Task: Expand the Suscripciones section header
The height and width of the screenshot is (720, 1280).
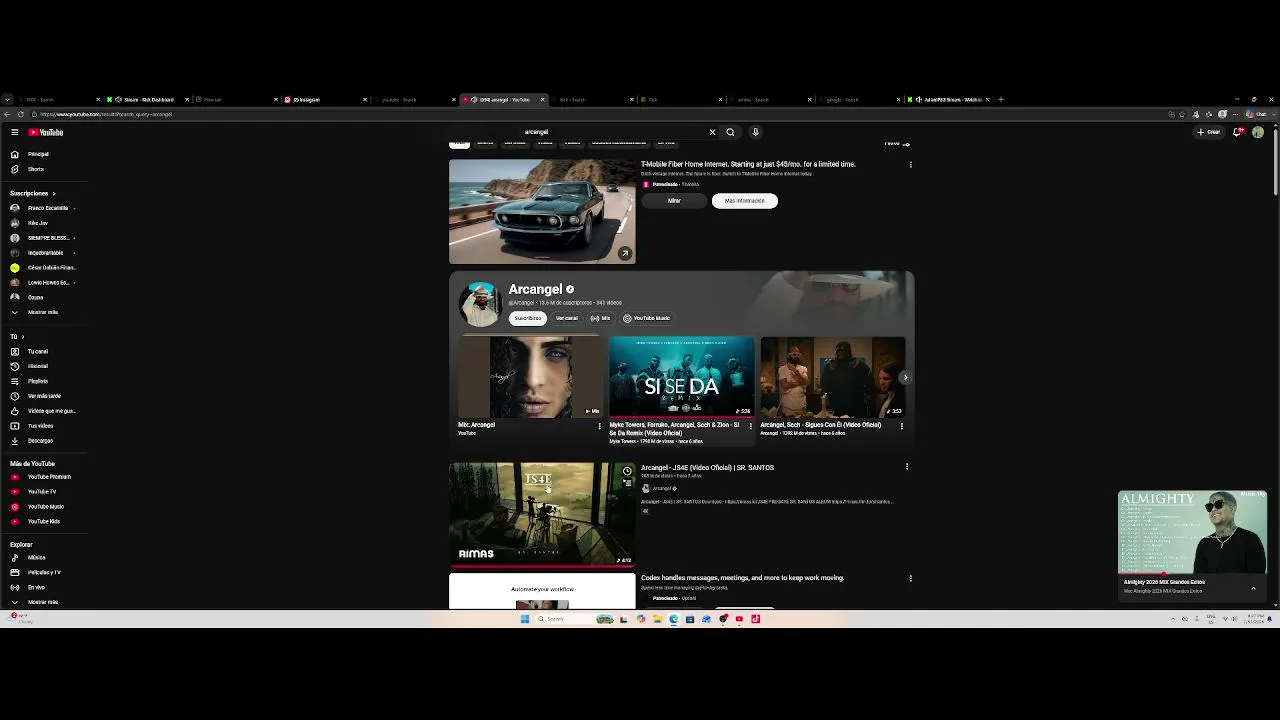Action: (32, 193)
